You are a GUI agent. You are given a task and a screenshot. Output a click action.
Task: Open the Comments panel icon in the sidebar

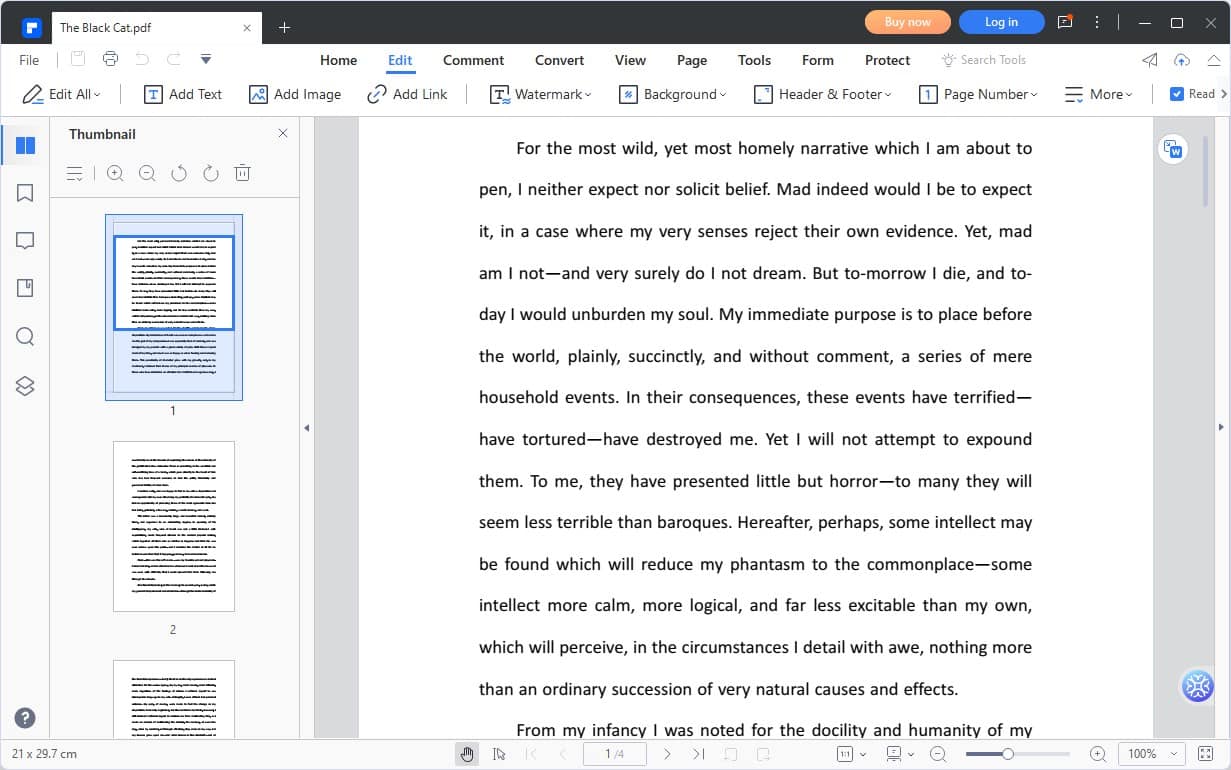[25, 241]
